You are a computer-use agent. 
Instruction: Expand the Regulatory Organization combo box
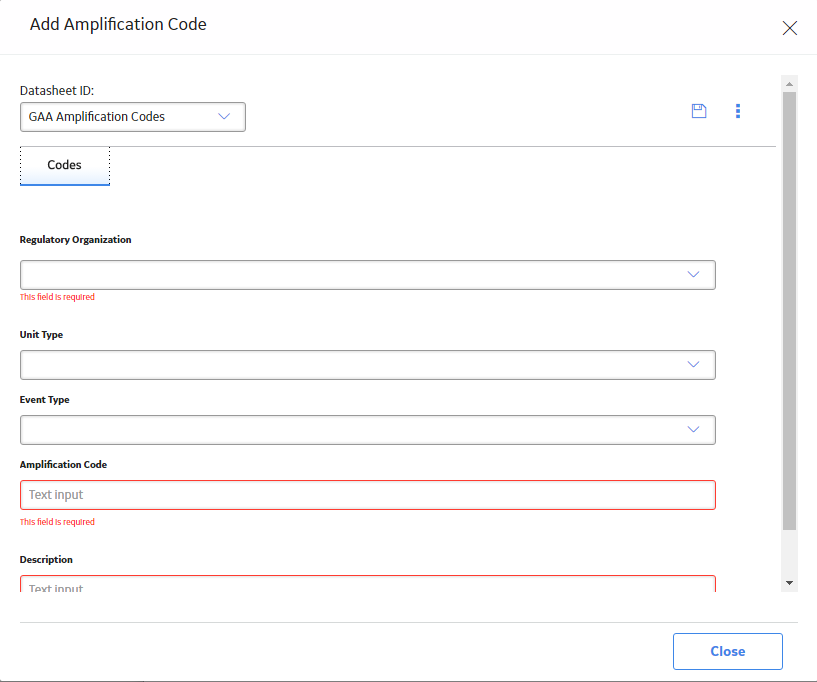368,275
